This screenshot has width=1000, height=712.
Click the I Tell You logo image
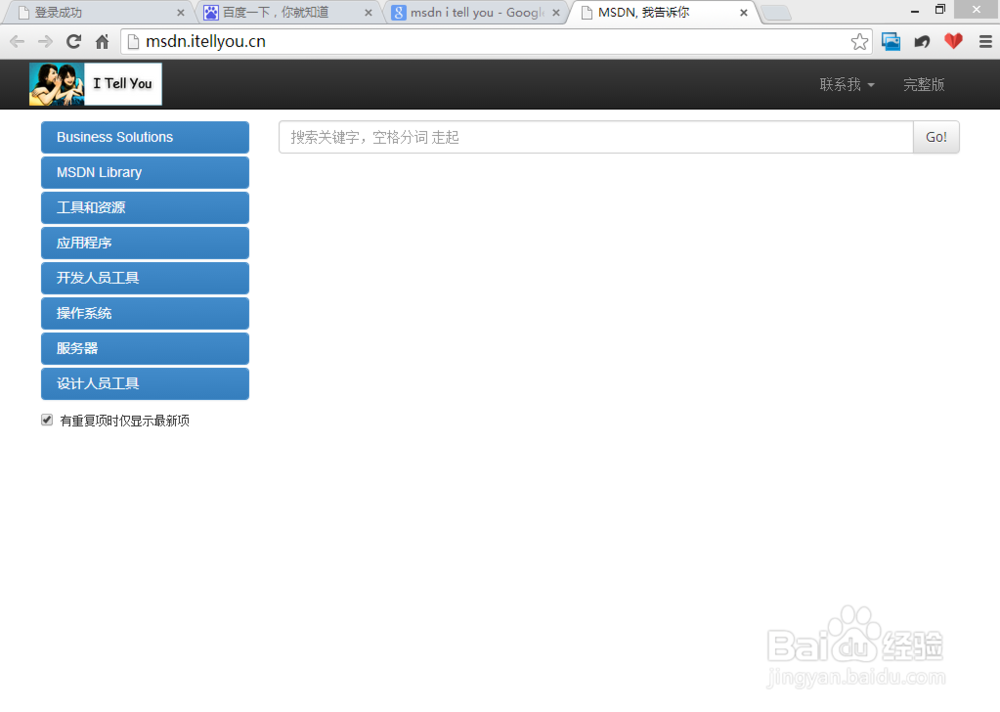(x=95, y=84)
